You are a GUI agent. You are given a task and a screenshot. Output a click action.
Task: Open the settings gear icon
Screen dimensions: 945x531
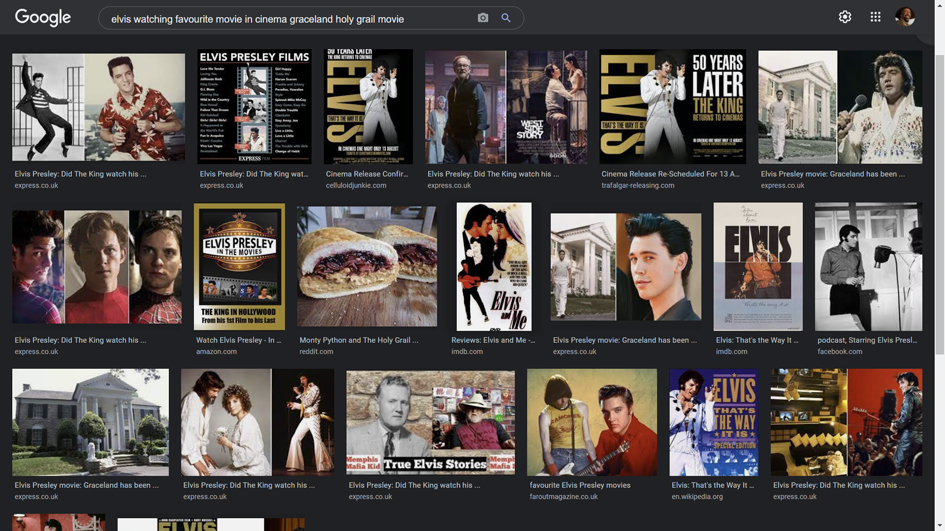click(845, 17)
